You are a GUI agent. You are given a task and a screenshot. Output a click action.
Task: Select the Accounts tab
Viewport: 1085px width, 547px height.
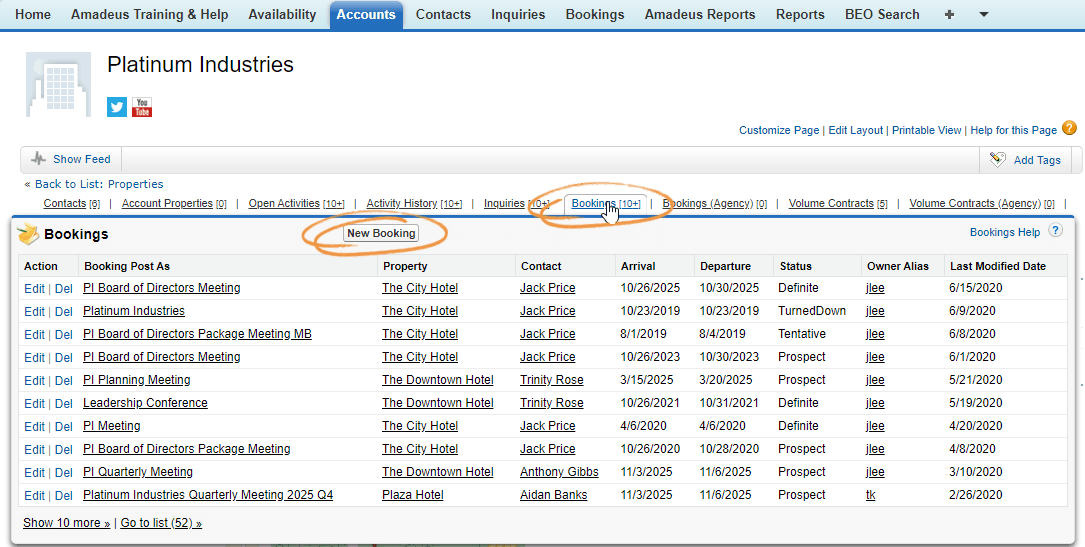click(x=366, y=15)
